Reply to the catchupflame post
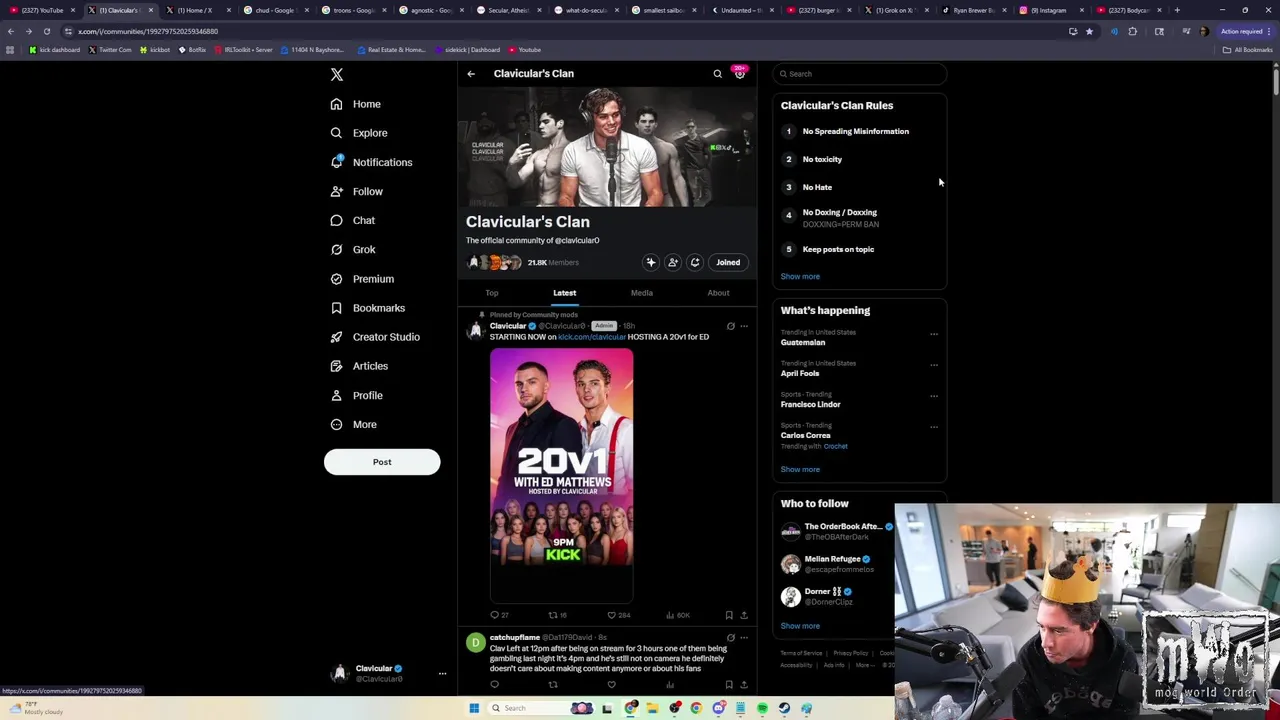The height and width of the screenshot is (720, 1280). coord(494,685)
